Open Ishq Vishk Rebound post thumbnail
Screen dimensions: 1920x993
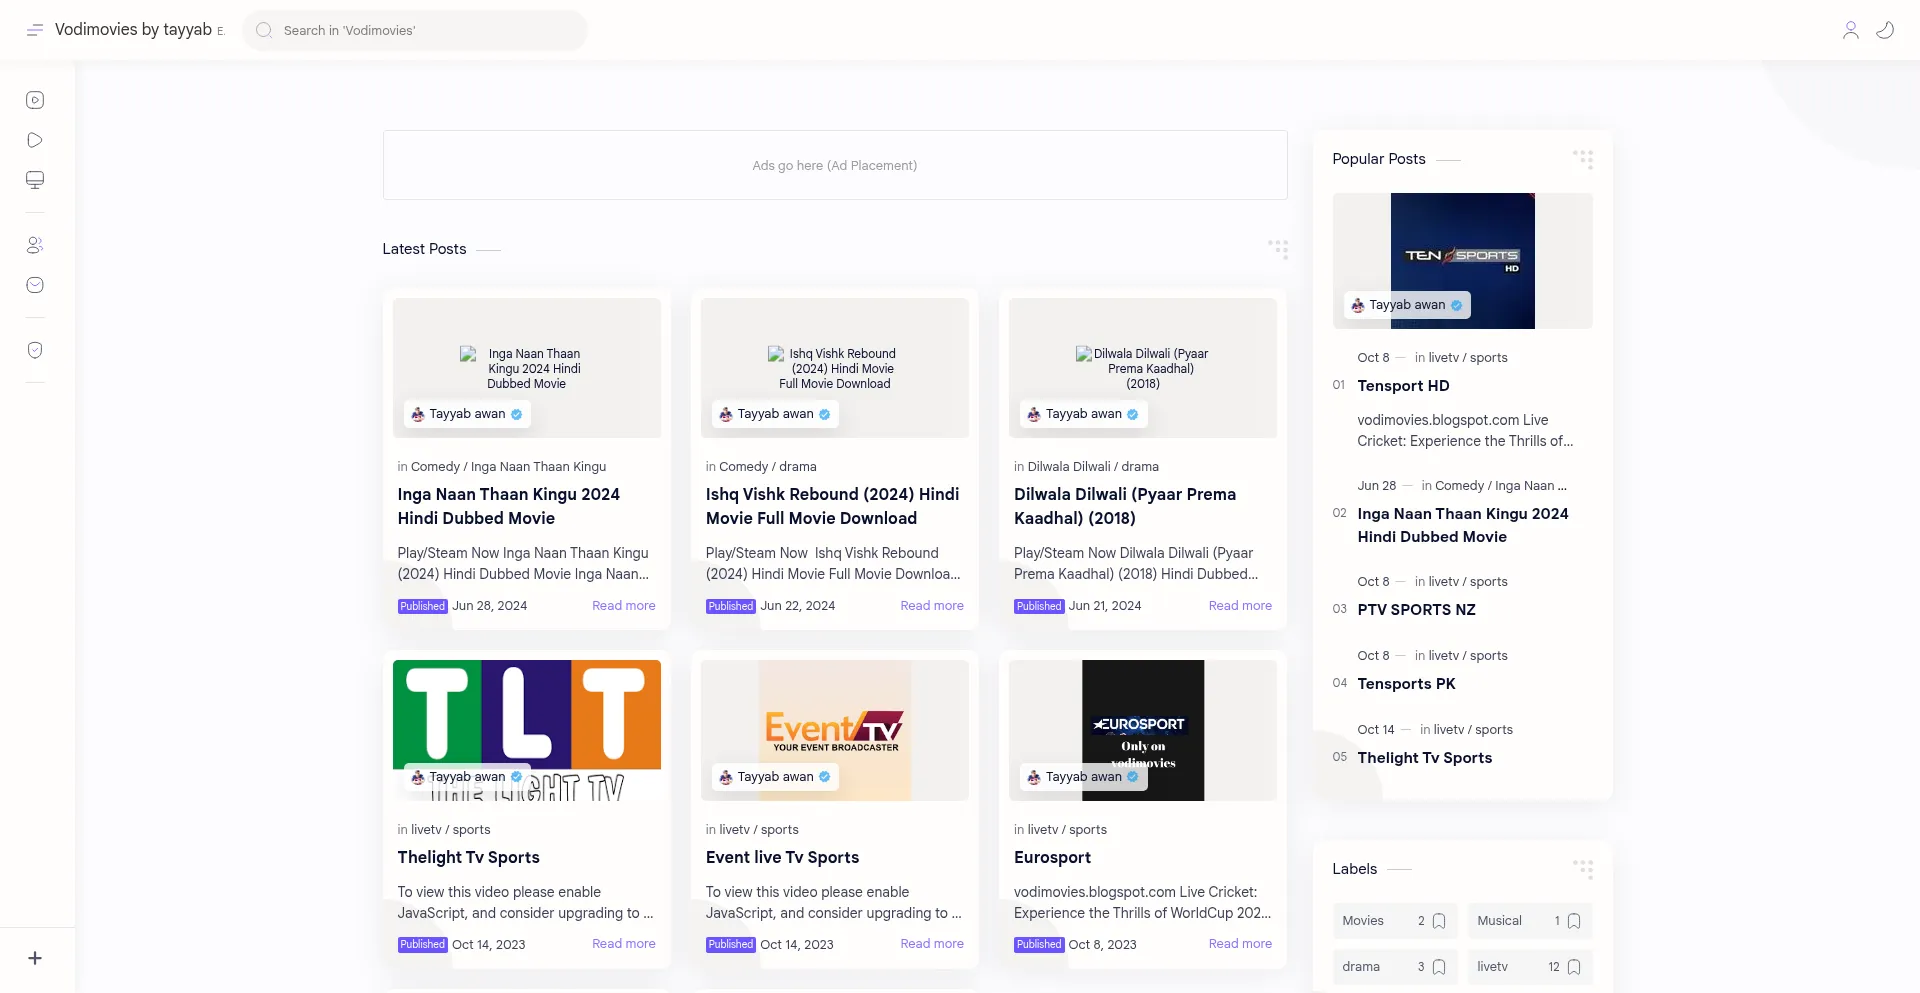coord(835,368)
